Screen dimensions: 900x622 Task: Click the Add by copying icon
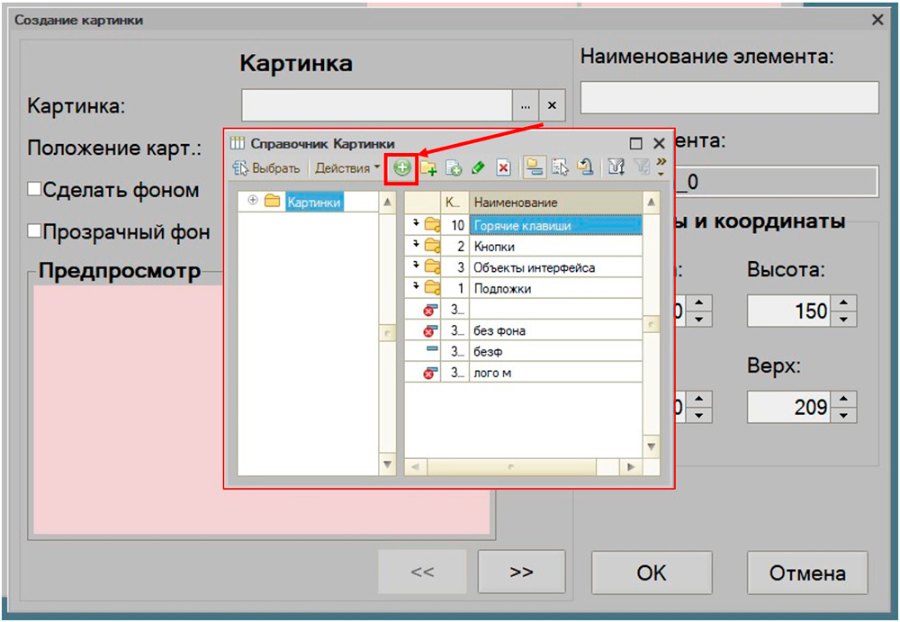(453, 168)
